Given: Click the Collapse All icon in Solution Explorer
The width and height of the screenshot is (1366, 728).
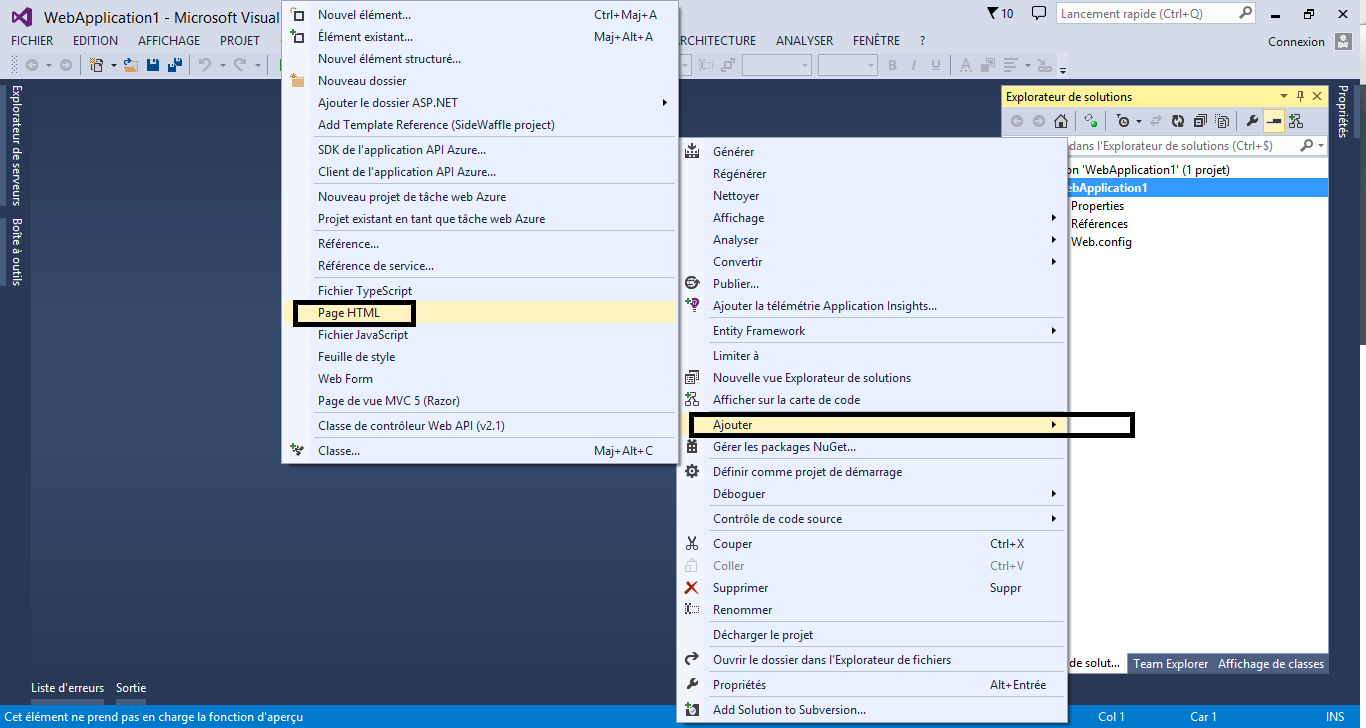Looking at the screenshot, I should 1200,121.
